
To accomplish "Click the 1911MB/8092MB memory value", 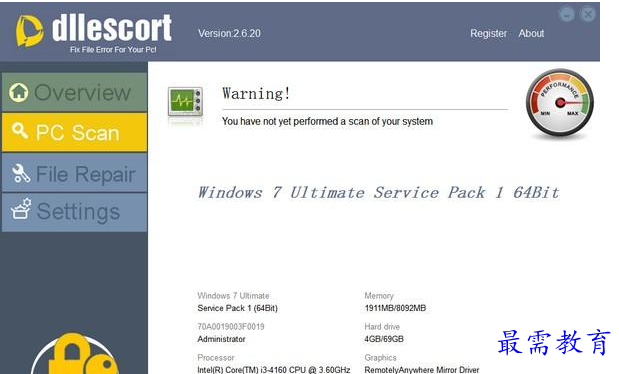I will [x=395, y=308].
